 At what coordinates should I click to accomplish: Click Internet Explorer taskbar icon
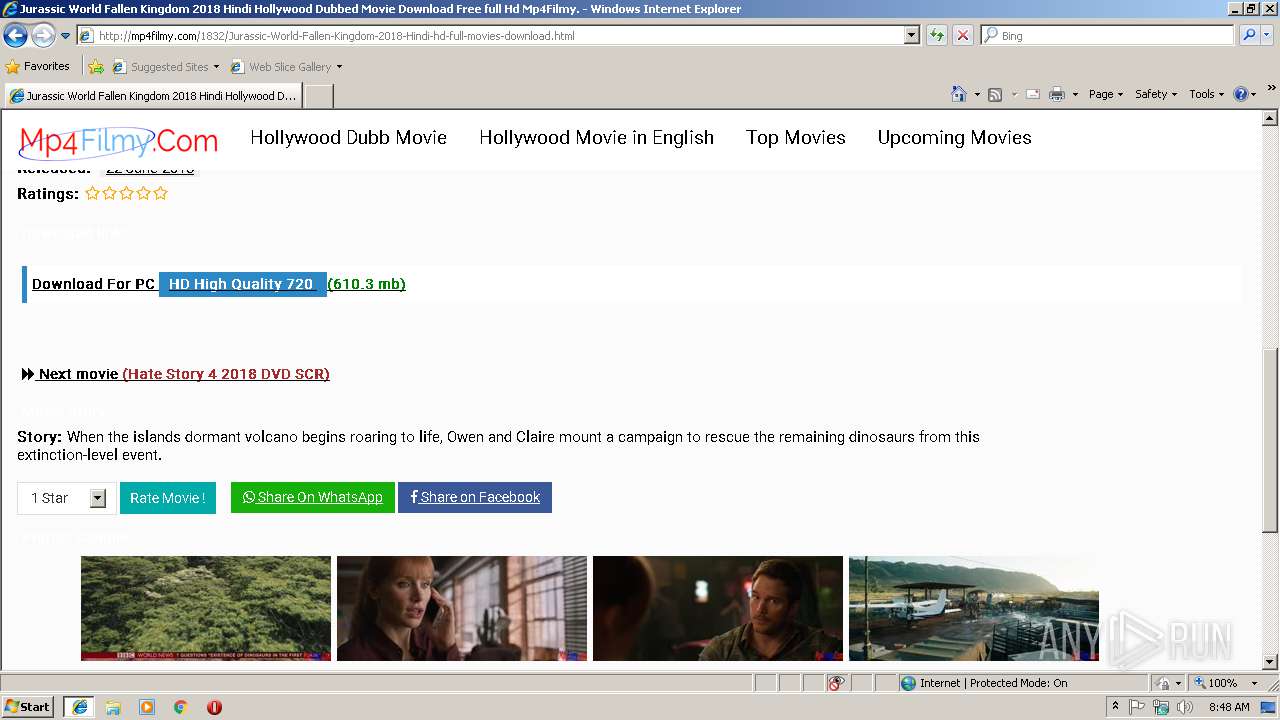79,707
